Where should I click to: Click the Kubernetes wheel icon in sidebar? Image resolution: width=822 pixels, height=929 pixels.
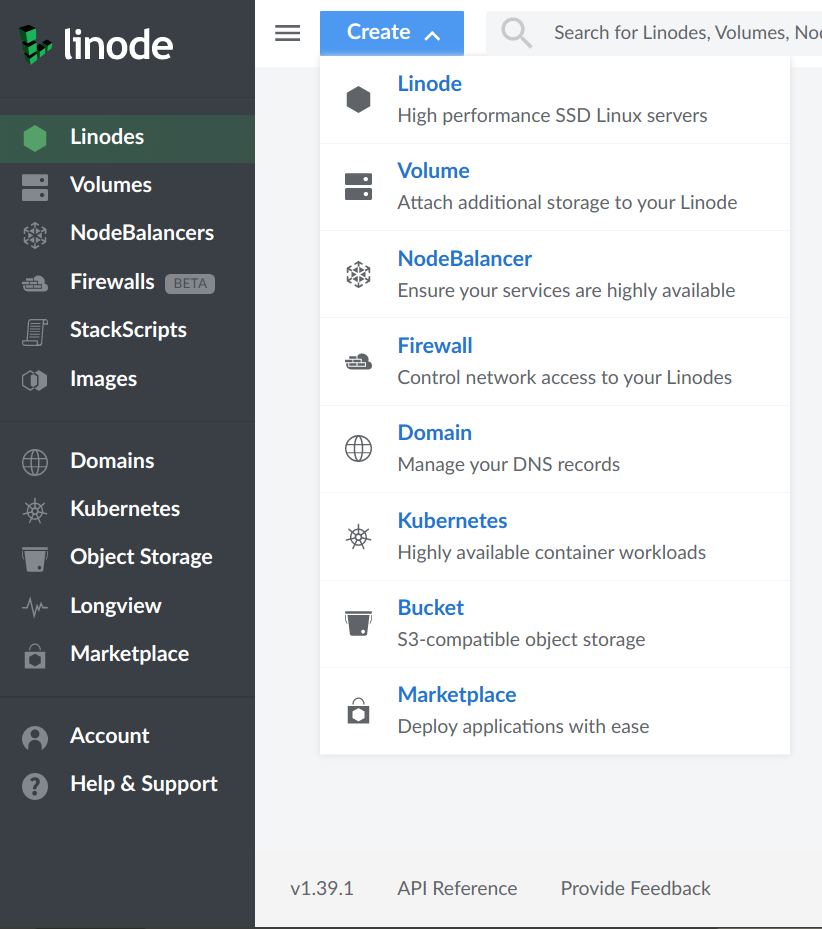click(35, 510)
